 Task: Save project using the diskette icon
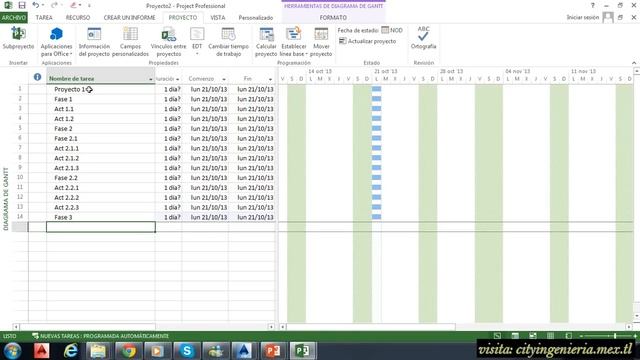[22, 5]
